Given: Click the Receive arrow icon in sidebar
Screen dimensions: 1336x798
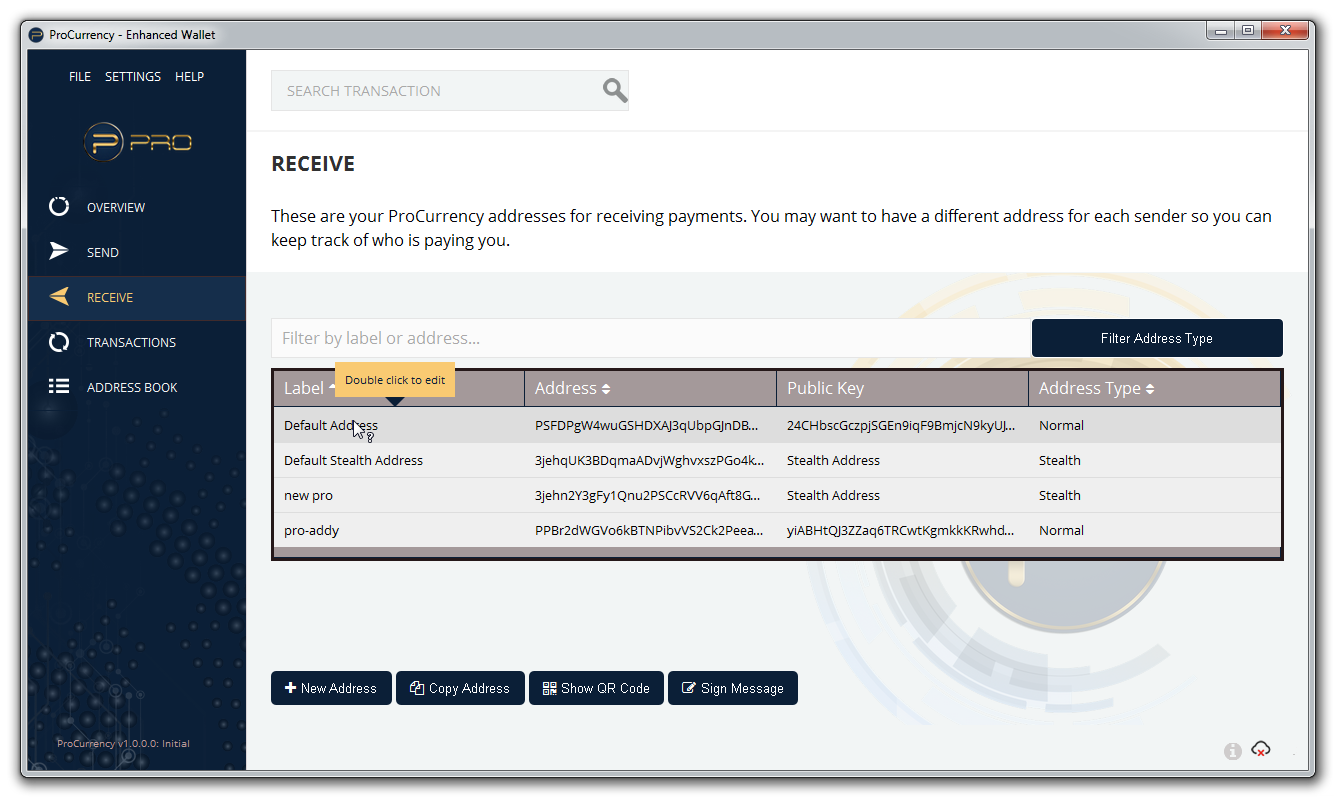Looking at the screenshot, I should 59,296.
